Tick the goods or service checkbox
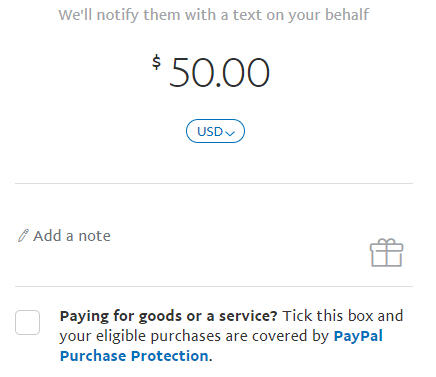 pyautogui.click(x=27, y=322)
